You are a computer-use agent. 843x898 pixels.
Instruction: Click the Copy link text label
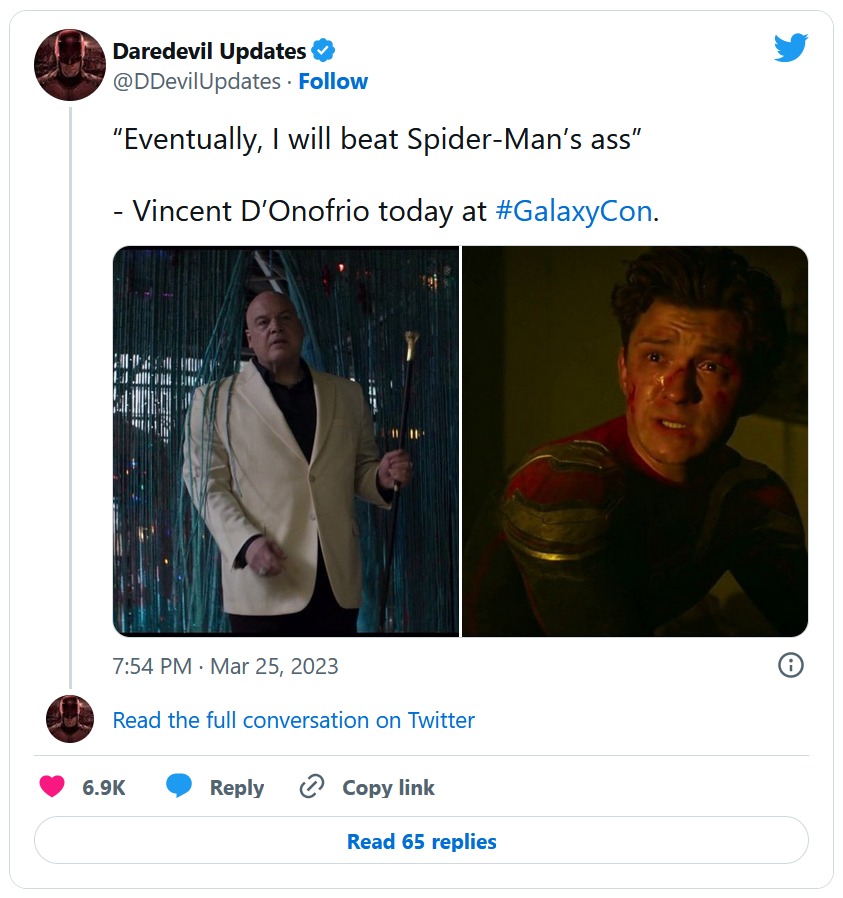tap(388, 788)
